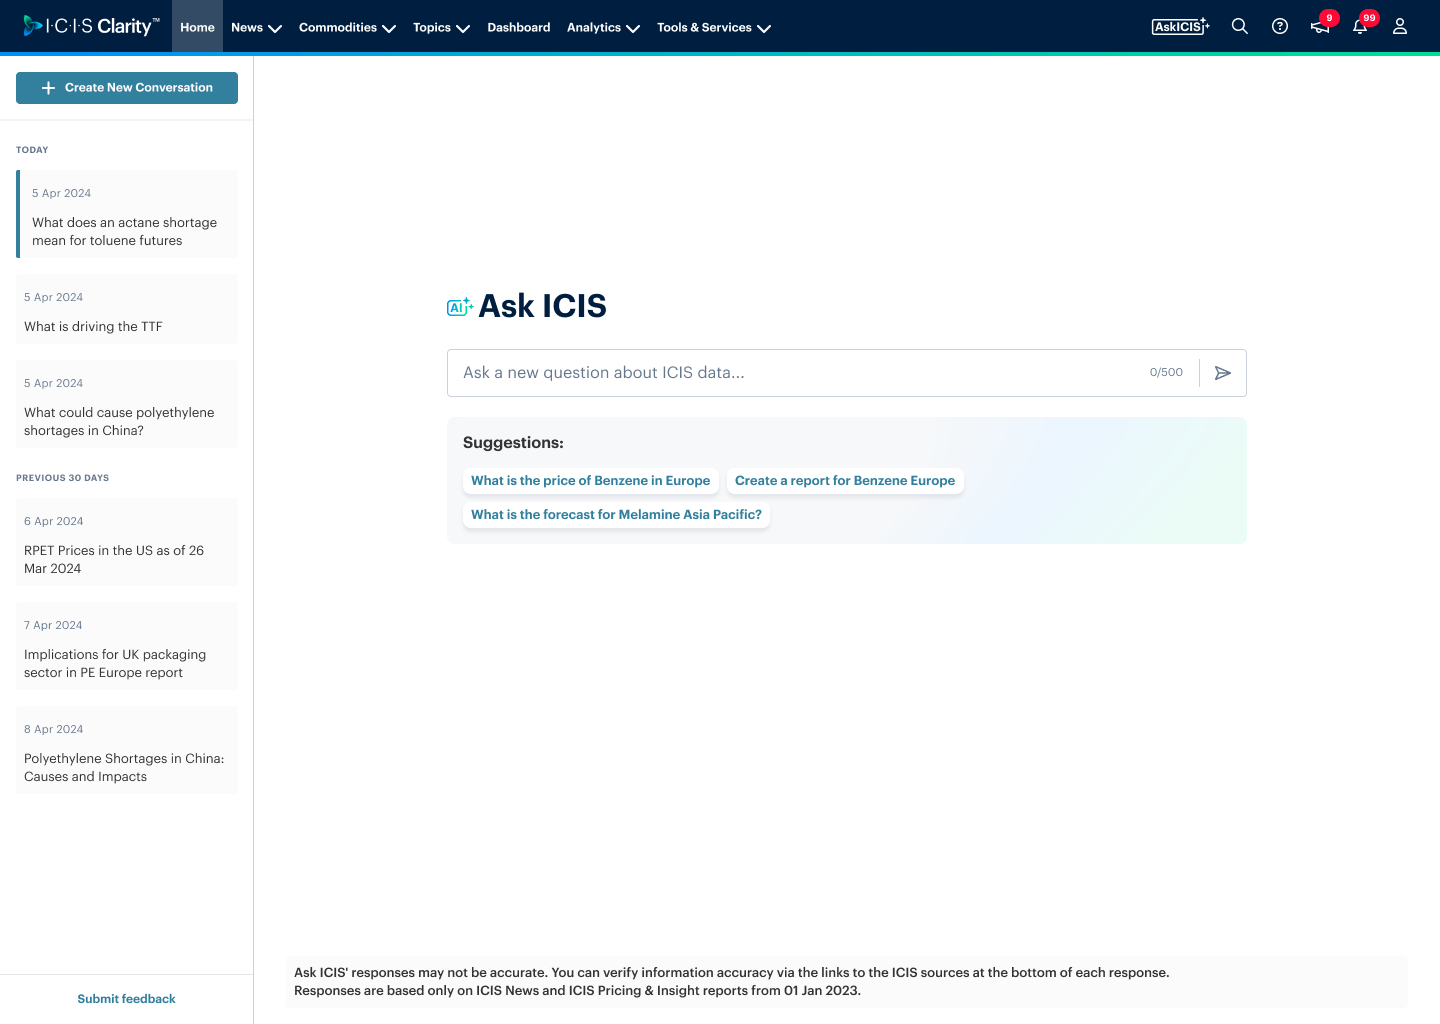Screen dimensions: 1440x1024
Task: Open the search icon
Action: click(x=1240, y=26)
